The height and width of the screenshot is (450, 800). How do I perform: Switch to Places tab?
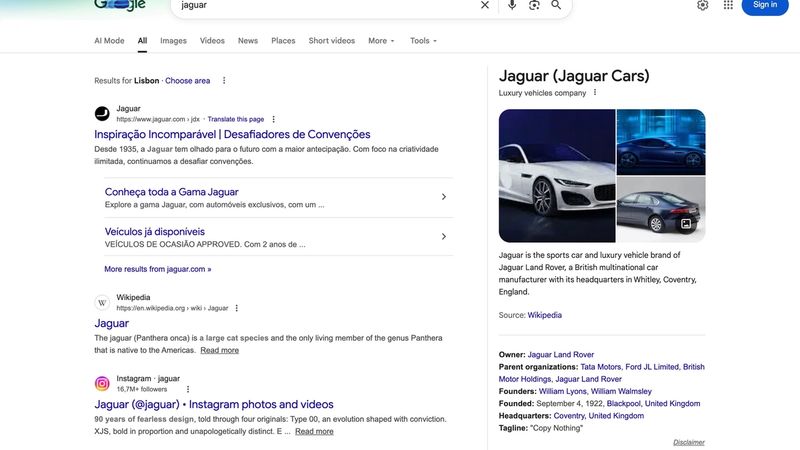click(283, 41)
